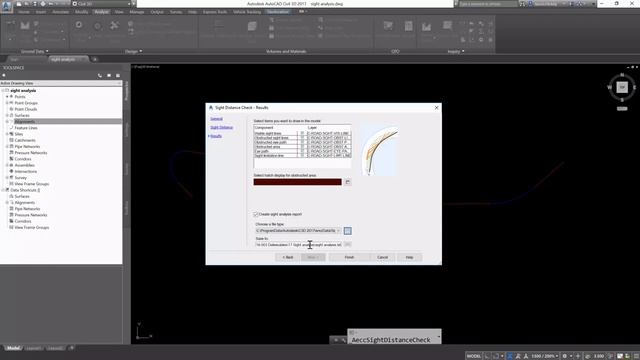Click the browse button beside Save to
The image size is (640, 360).
point(347,244)
